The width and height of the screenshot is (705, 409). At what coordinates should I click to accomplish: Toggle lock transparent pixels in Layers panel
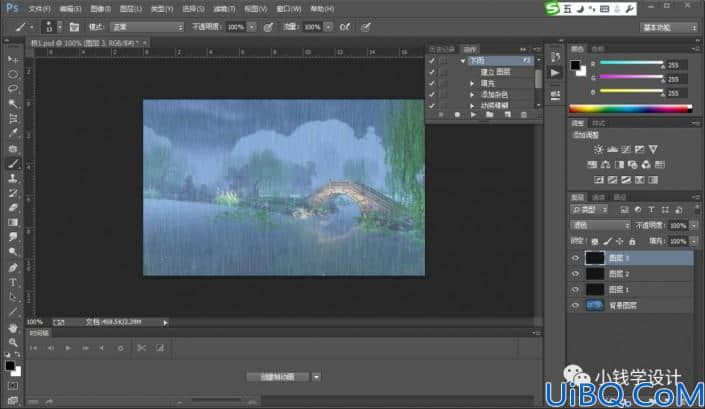(594, 241)
